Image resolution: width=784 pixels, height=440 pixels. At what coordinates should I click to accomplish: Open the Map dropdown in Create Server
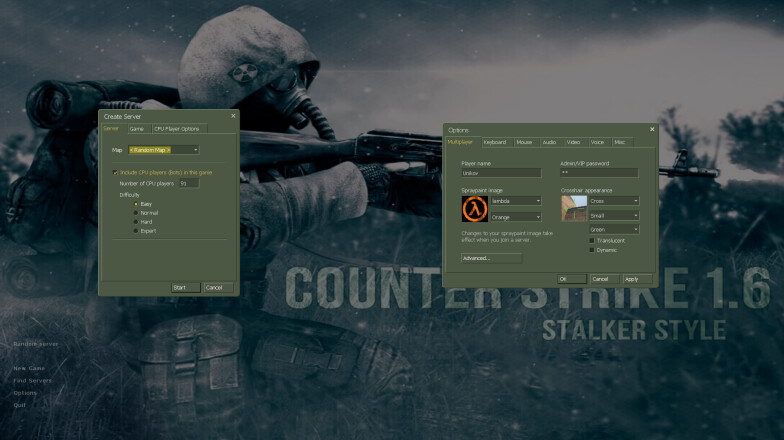164,150
